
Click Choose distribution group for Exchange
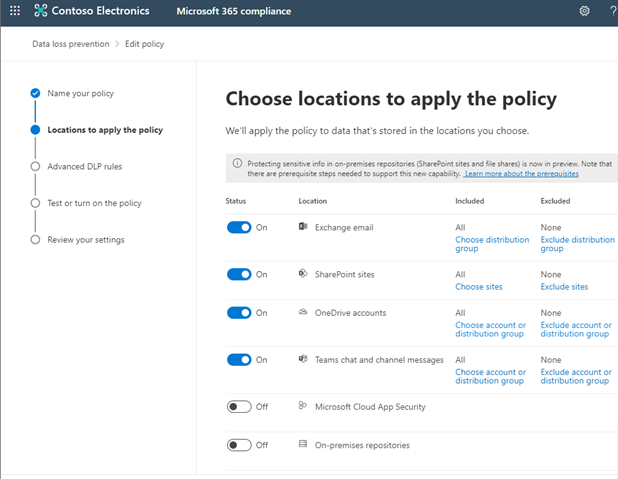click(x=492, y=244)
